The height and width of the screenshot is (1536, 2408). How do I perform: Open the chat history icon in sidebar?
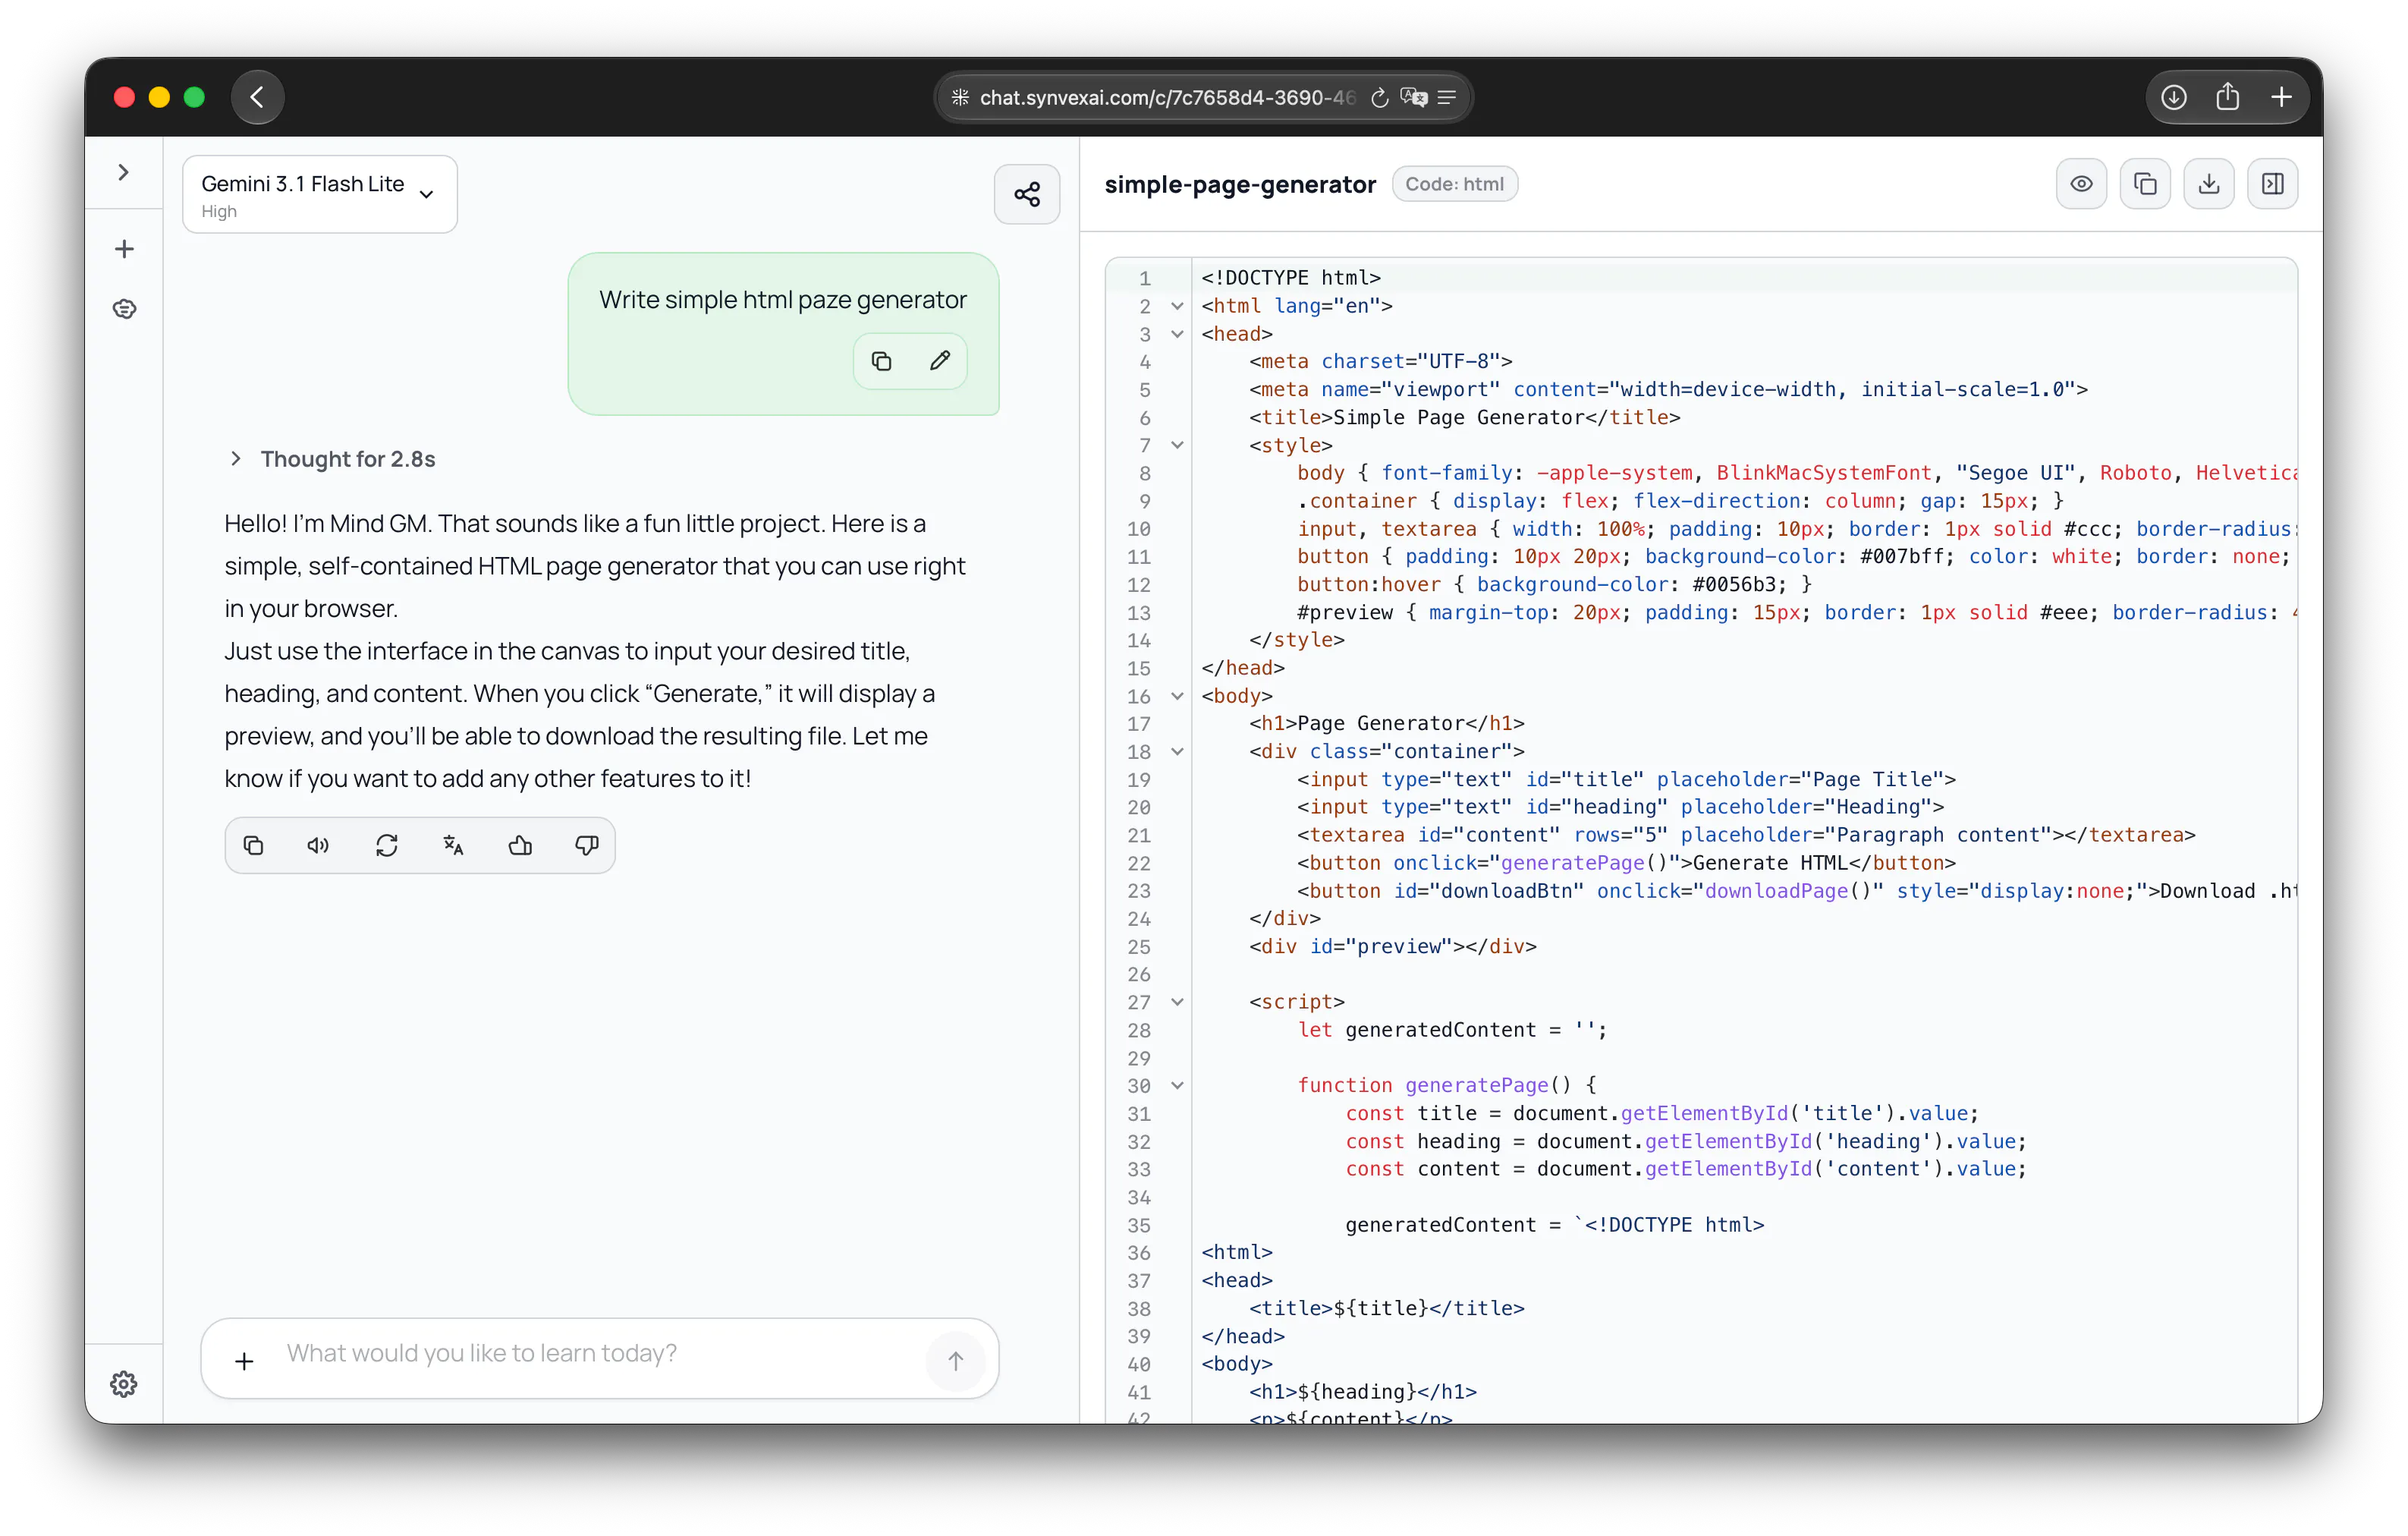[x=124, y=309]
